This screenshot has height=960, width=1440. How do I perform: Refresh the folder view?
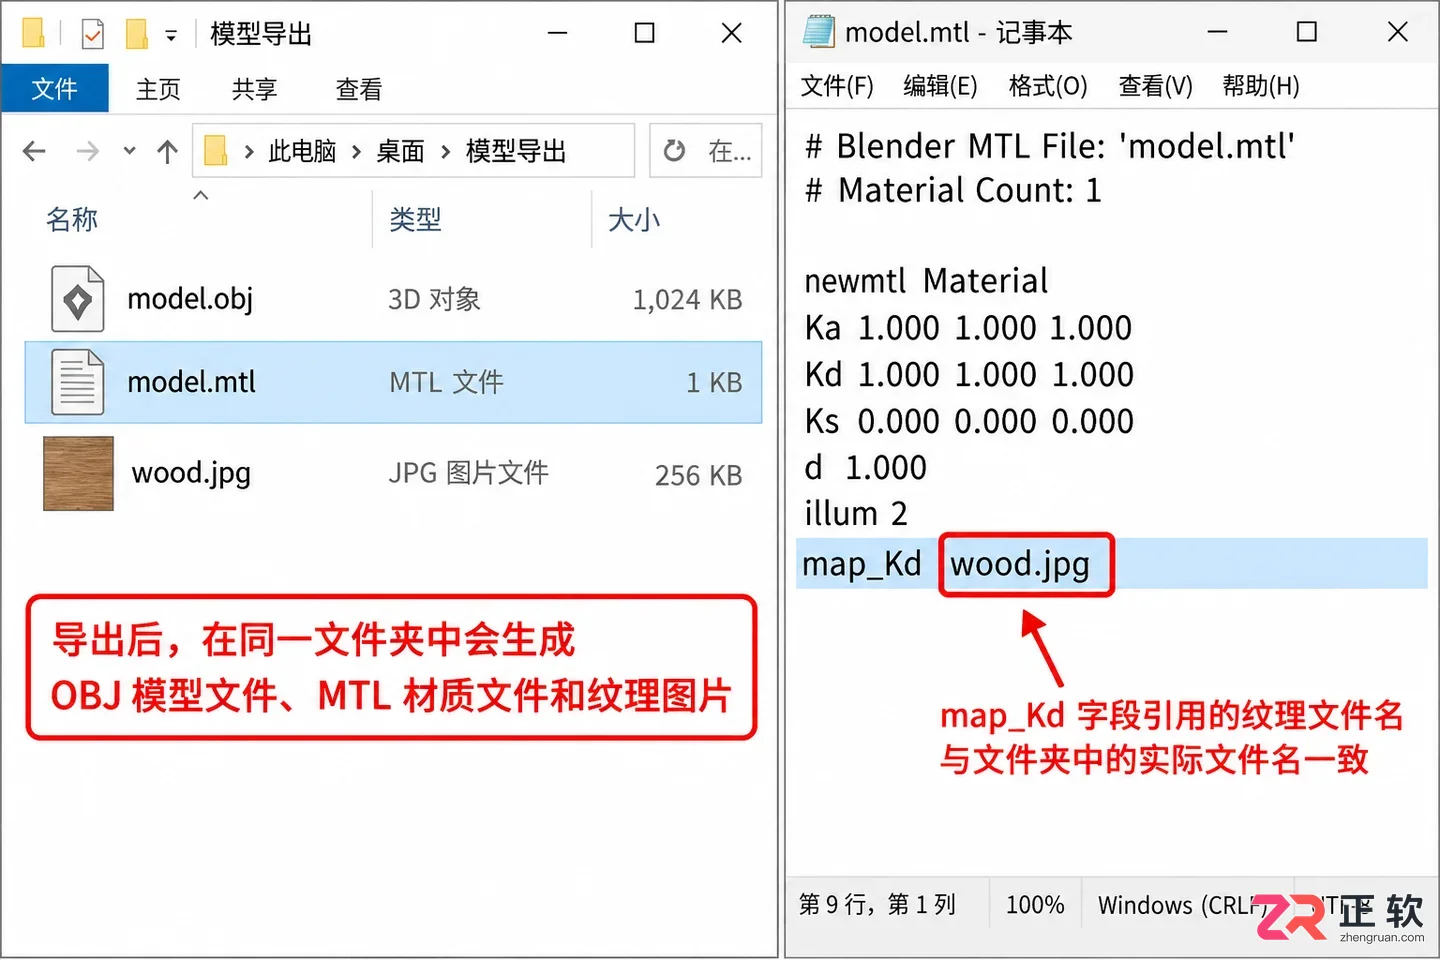(675, 151)
